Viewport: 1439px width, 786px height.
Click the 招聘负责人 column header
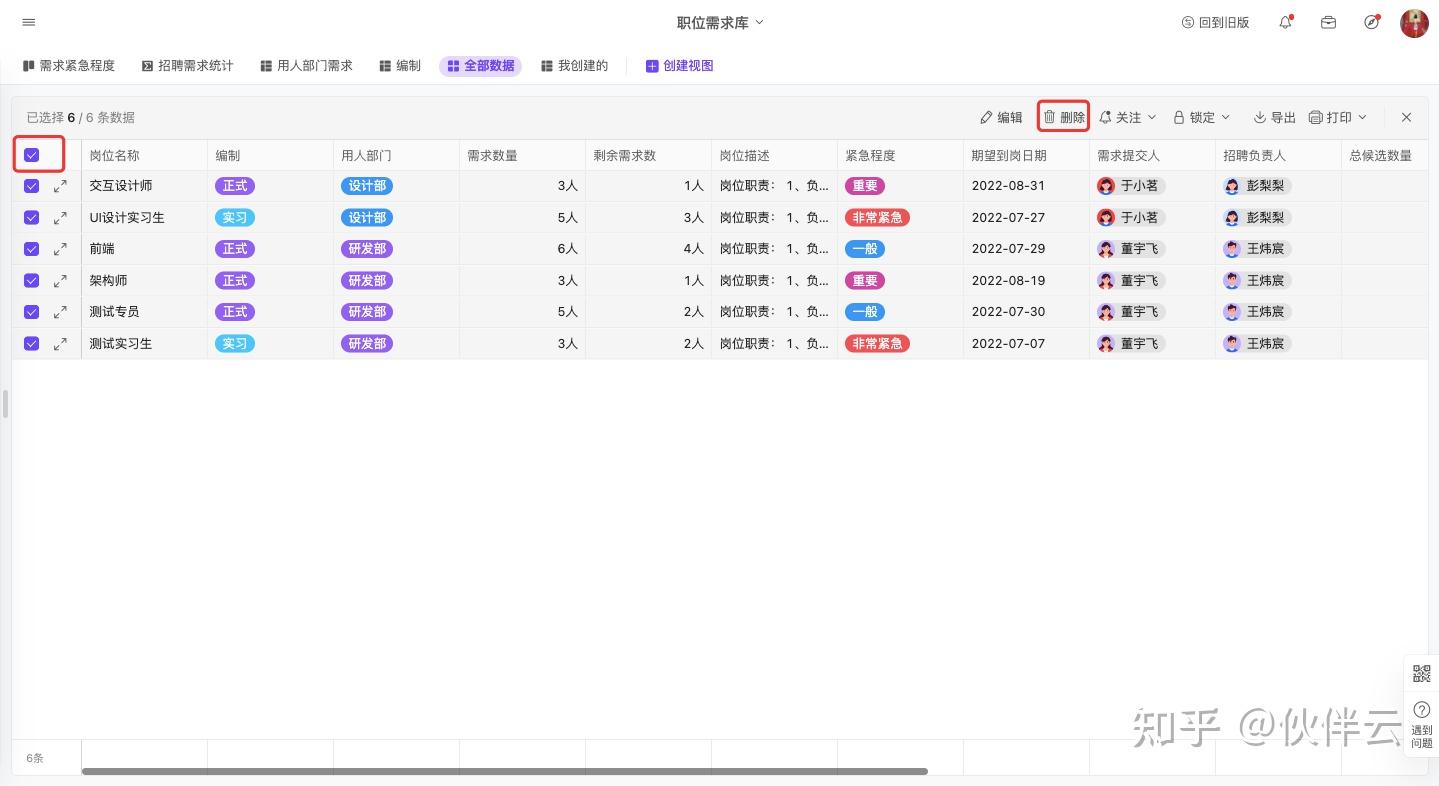tap(1279, 155)
